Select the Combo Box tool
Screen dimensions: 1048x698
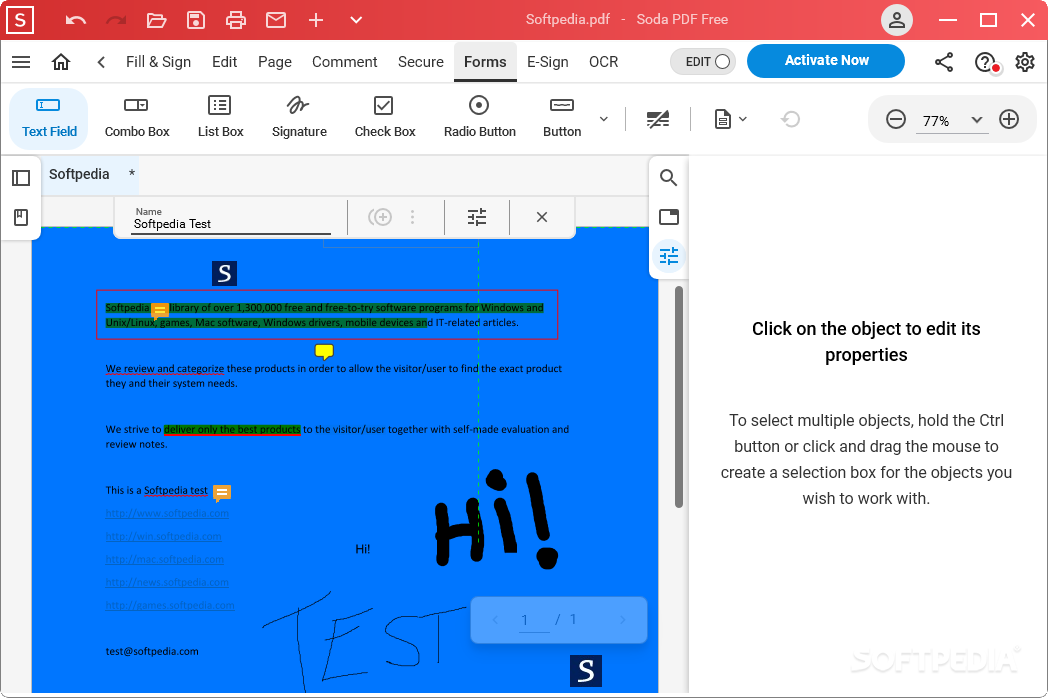(x=137, y=118)
